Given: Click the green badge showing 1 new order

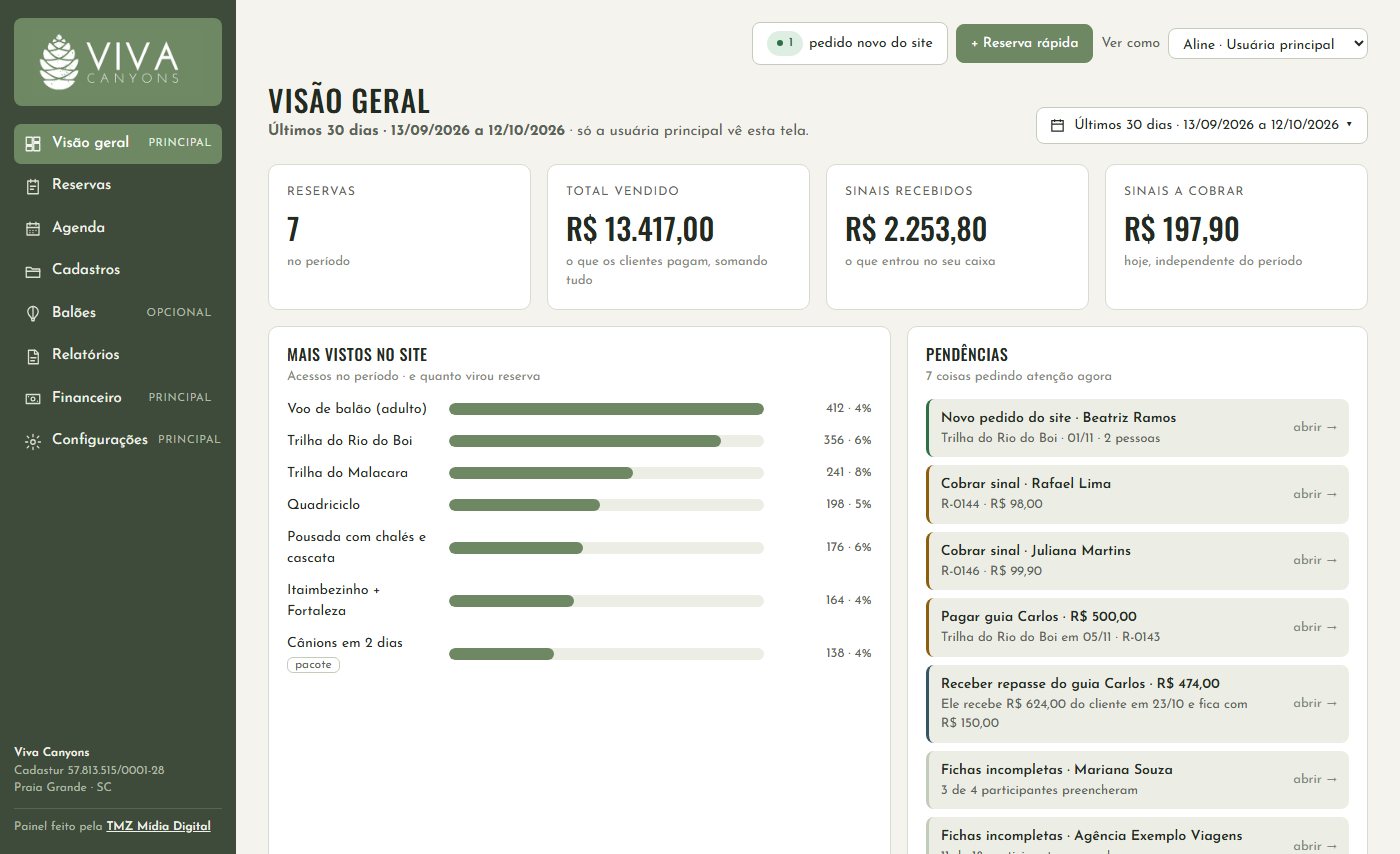Looking at the screenshot, I should tap(785, 43).
